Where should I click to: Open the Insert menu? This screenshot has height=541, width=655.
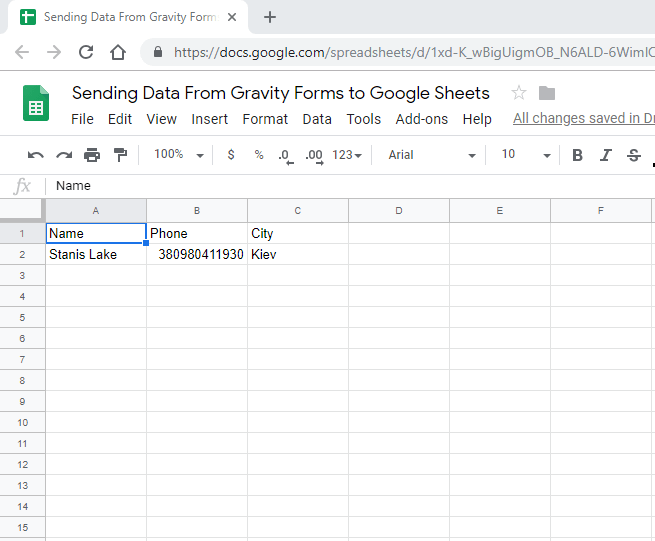[210, 119]
